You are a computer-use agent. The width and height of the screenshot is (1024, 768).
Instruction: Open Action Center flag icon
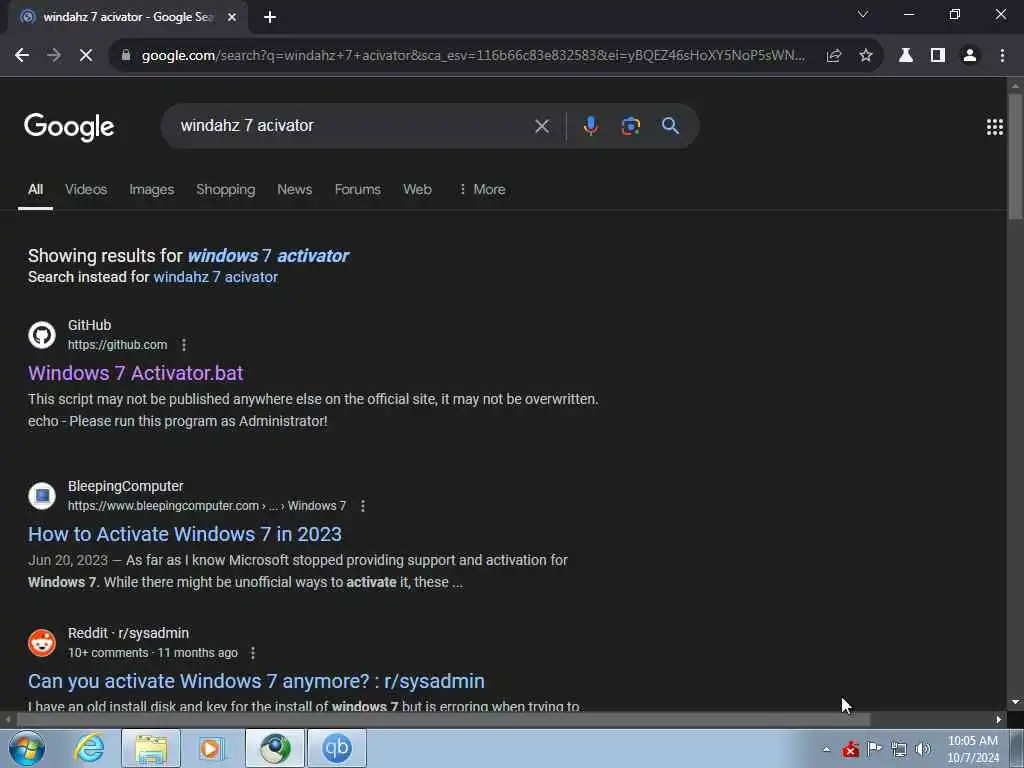tap(874, 749)
